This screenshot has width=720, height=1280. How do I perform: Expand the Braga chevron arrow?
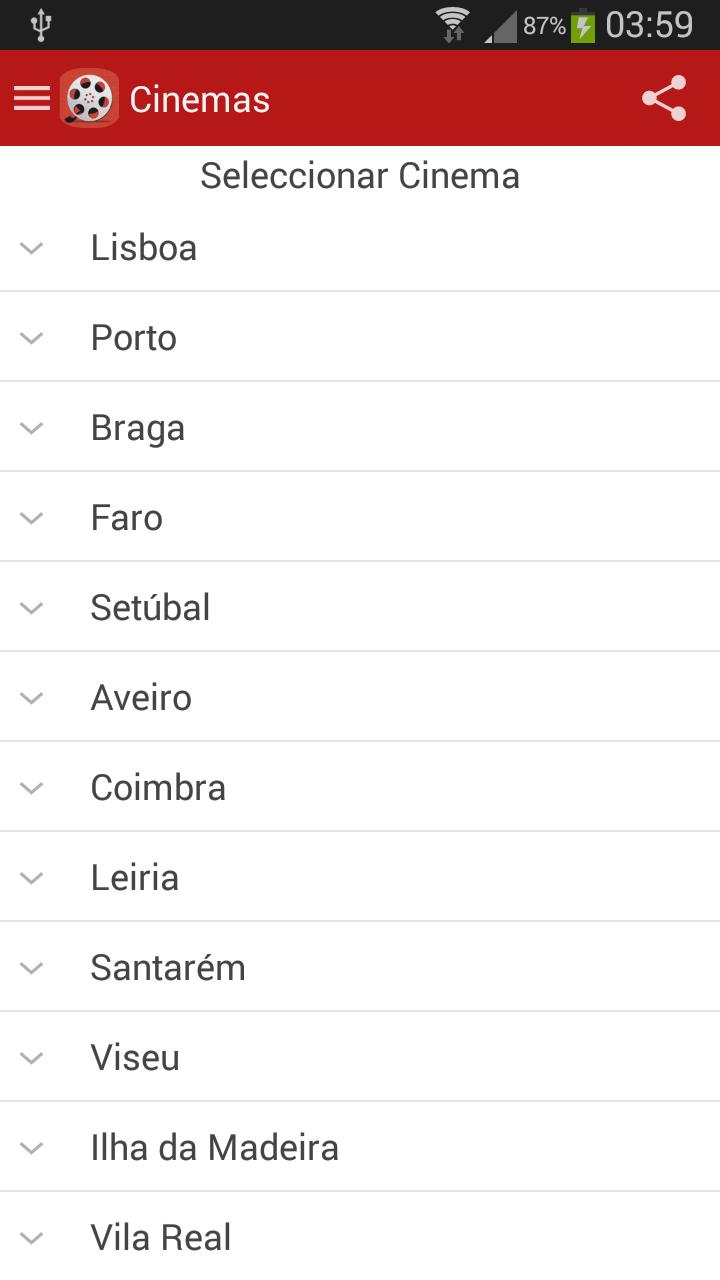pyautogui.click(x=32, y=428)
